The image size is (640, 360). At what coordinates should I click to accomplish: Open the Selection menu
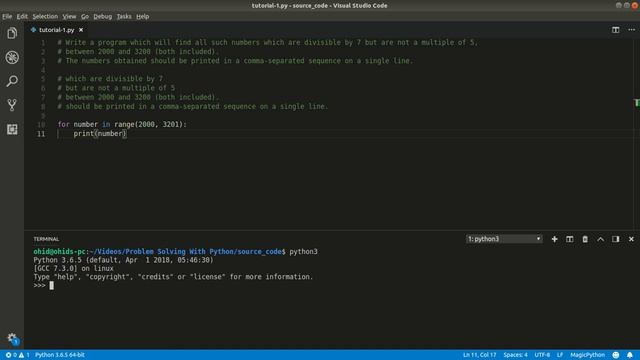(45, 16)
